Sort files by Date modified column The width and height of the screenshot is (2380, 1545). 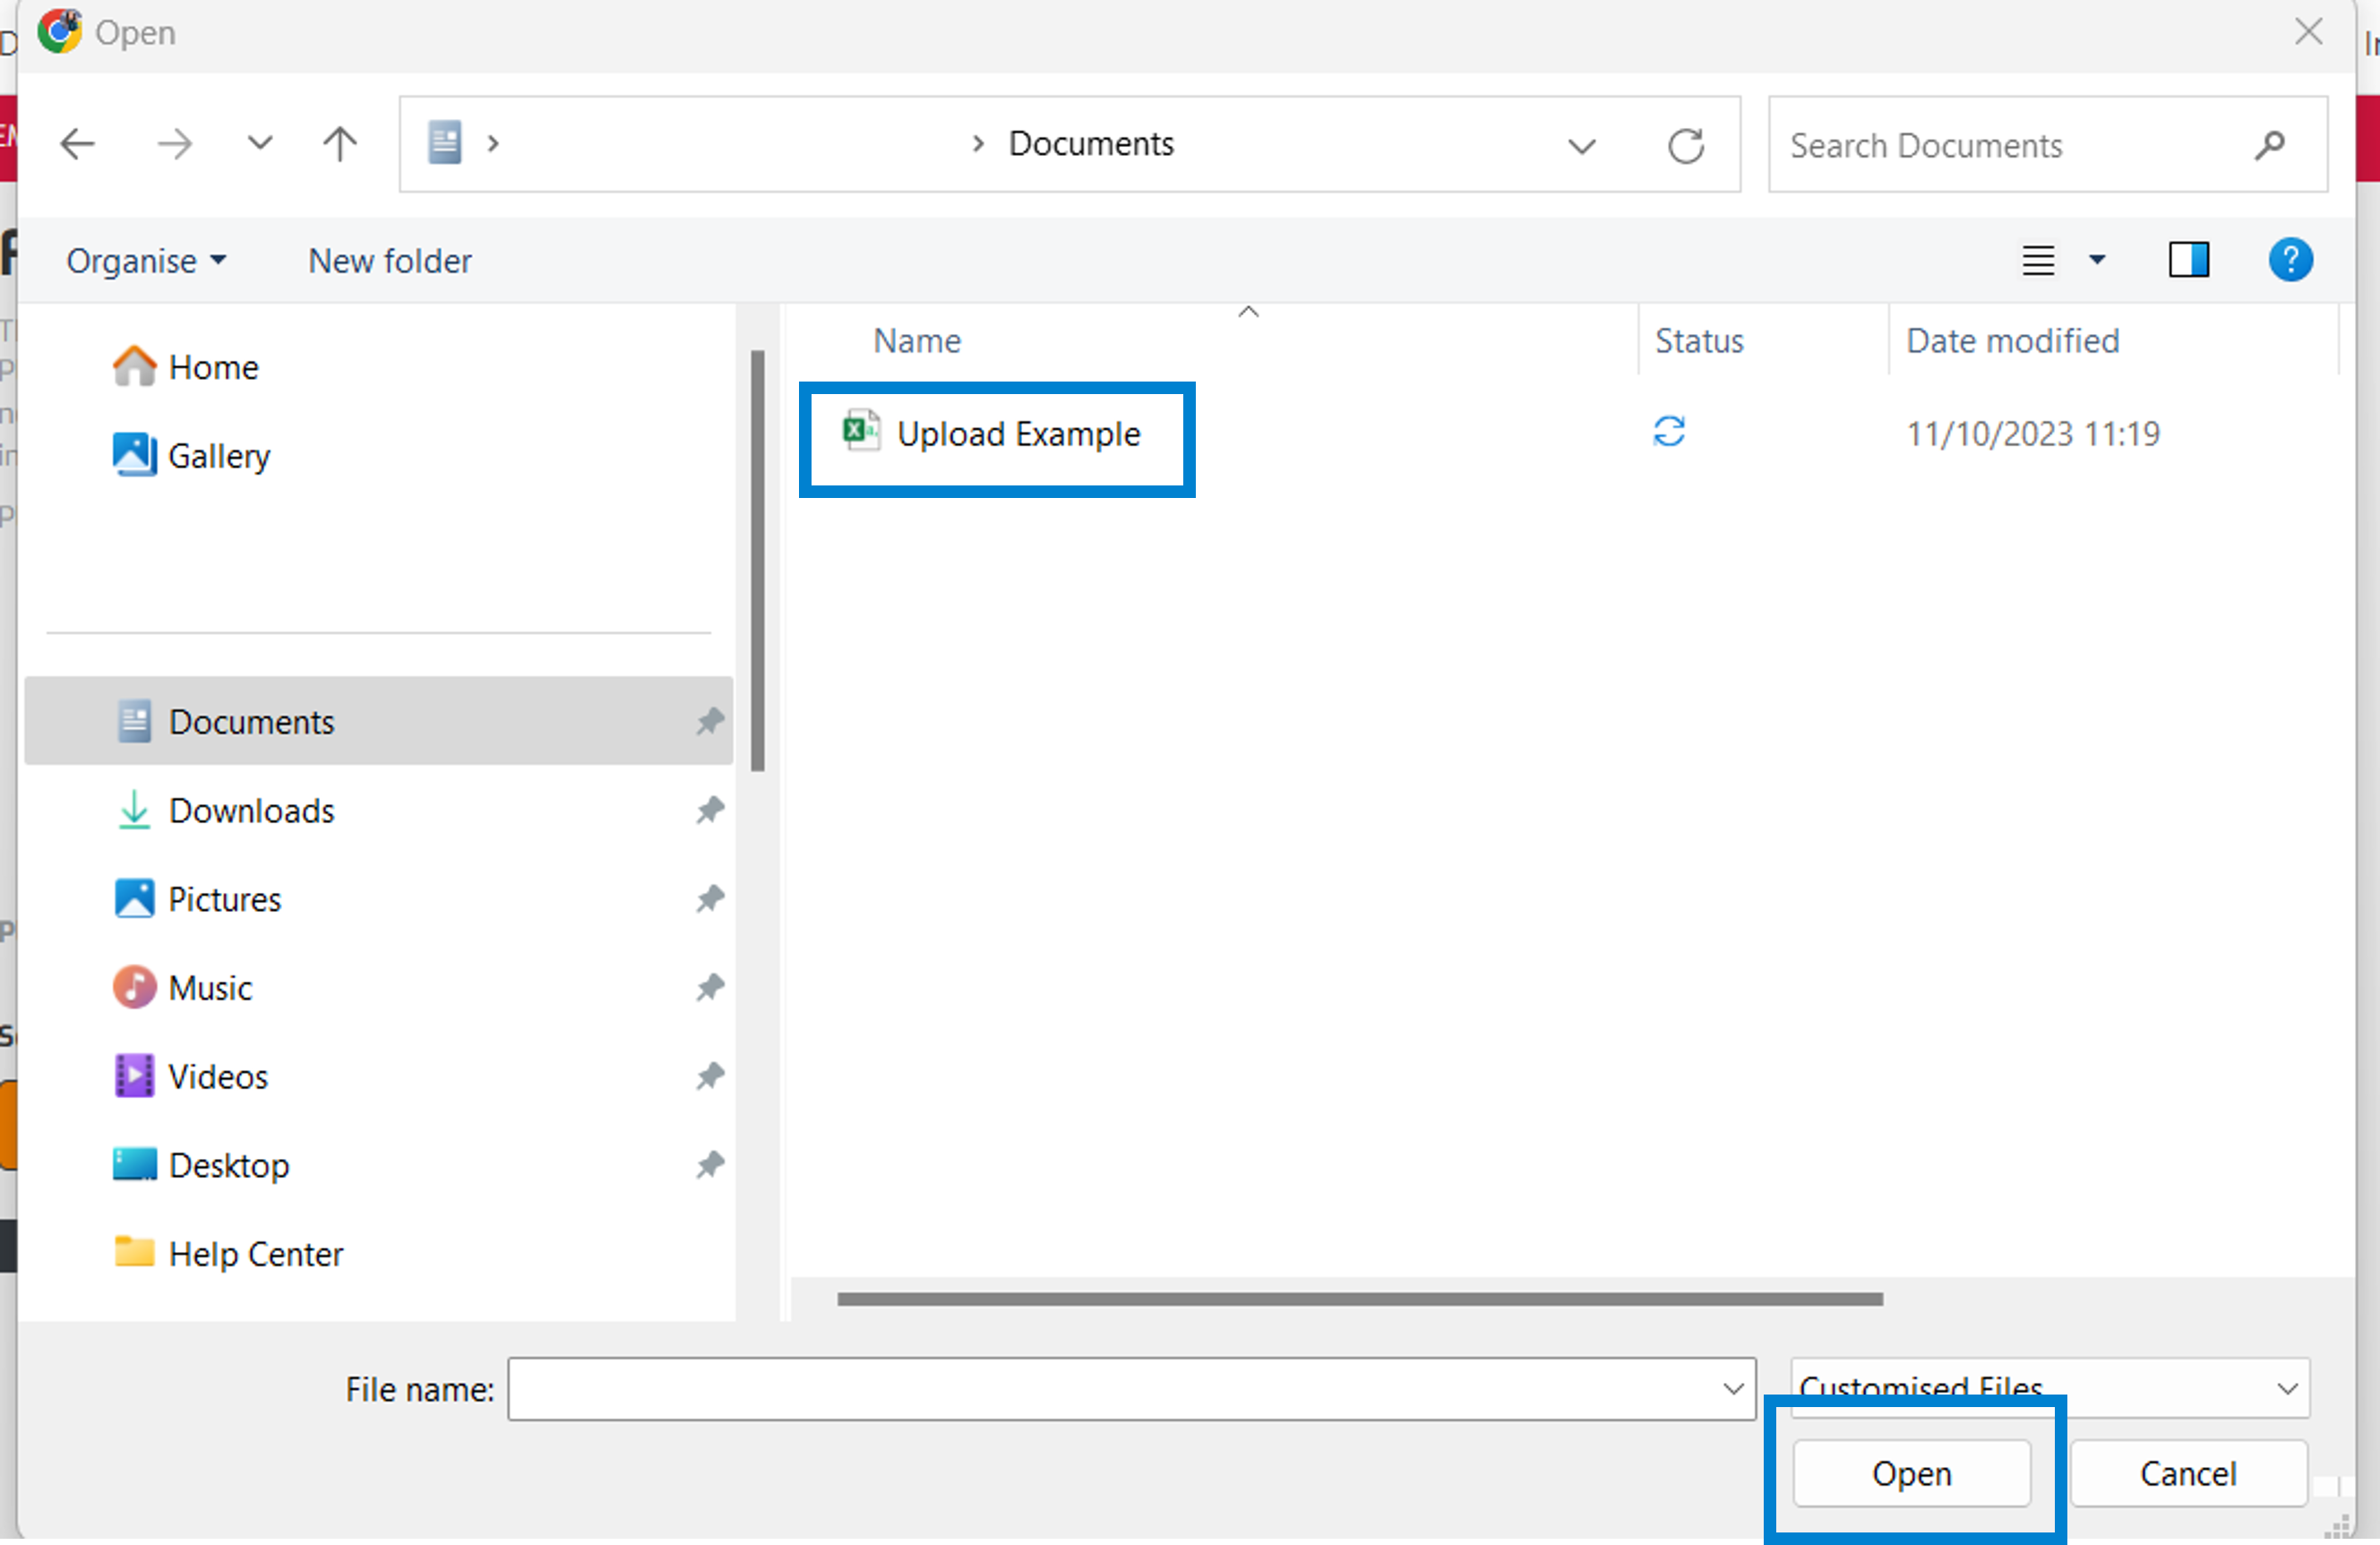[2012, 341]
